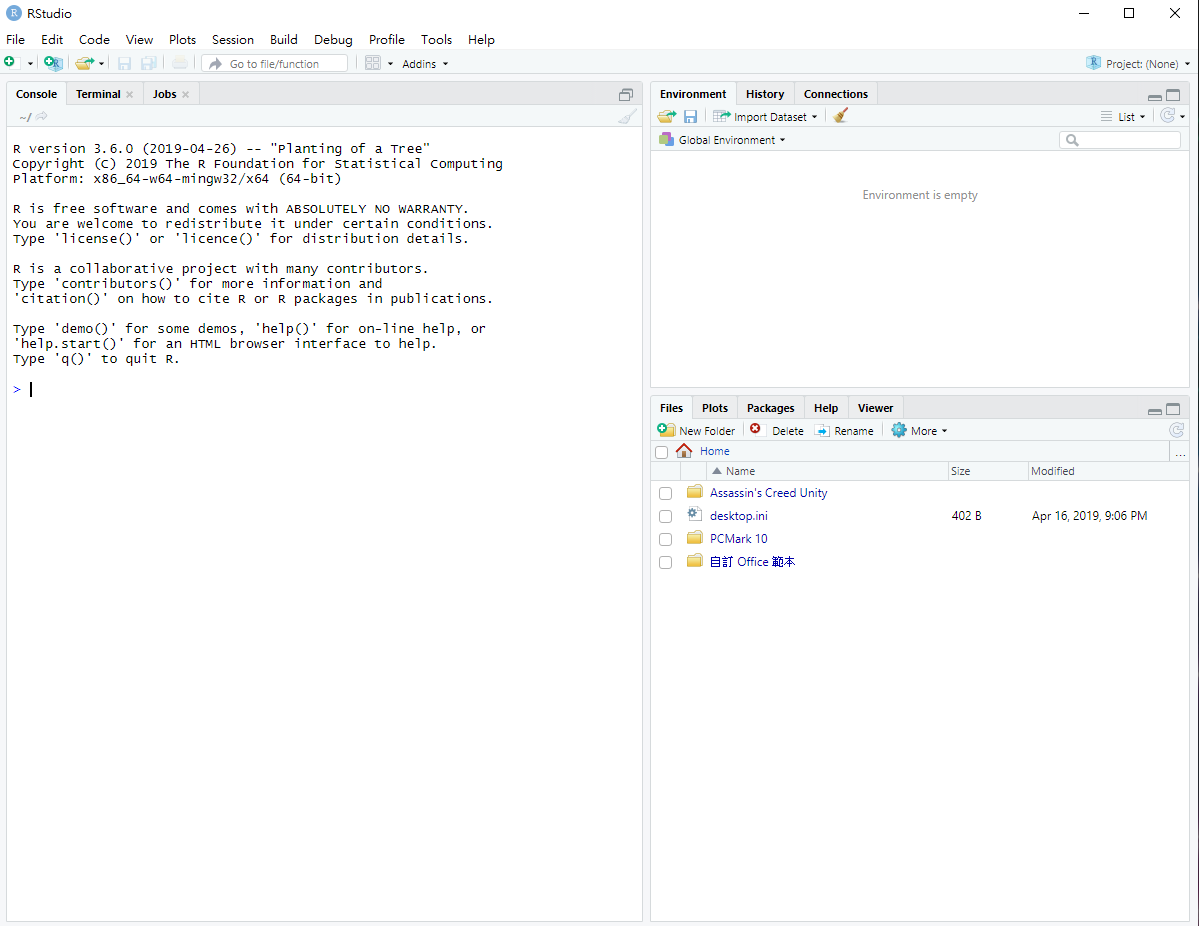Open the Profile menu

(x=387, y=40)
